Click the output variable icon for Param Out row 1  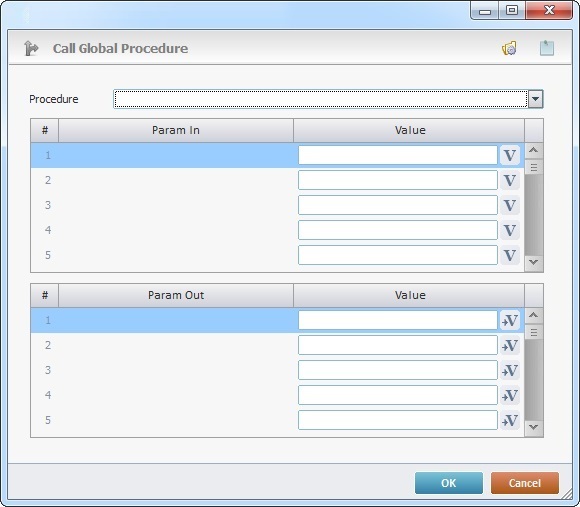pyautogui.click(x=510, y=320)
